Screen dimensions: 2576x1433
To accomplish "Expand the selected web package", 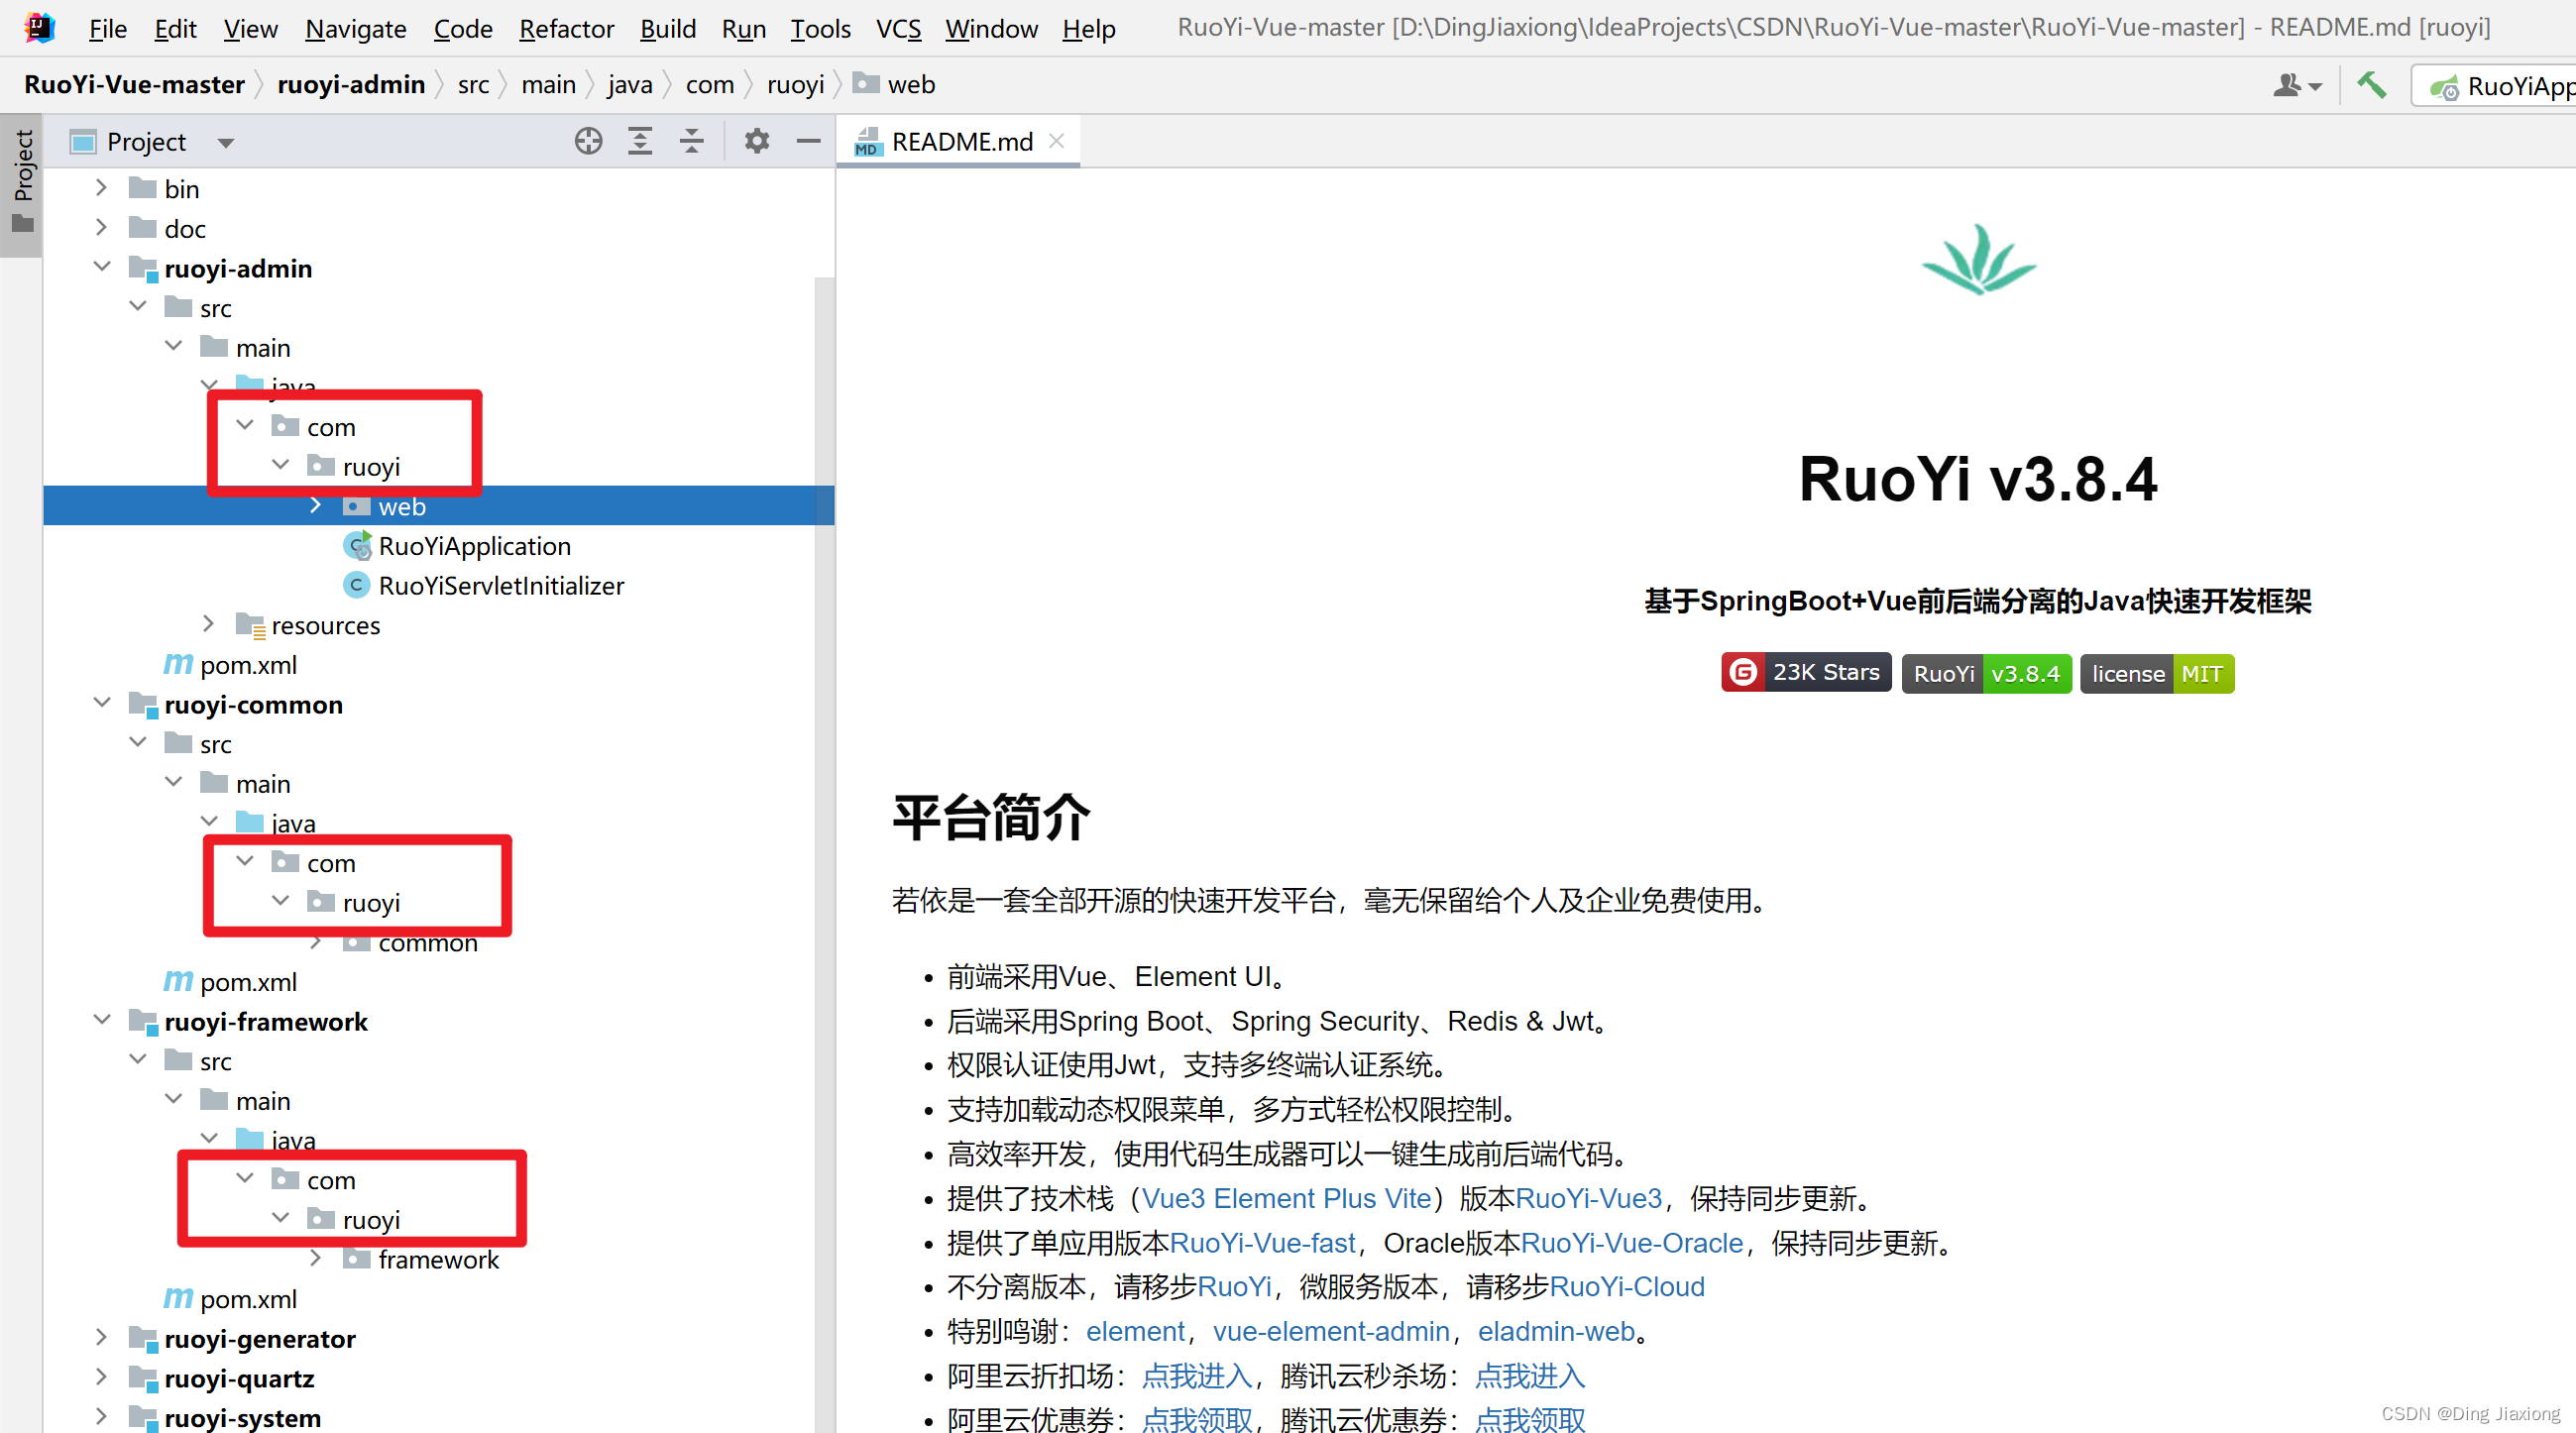I will click(x=315, y=504).
